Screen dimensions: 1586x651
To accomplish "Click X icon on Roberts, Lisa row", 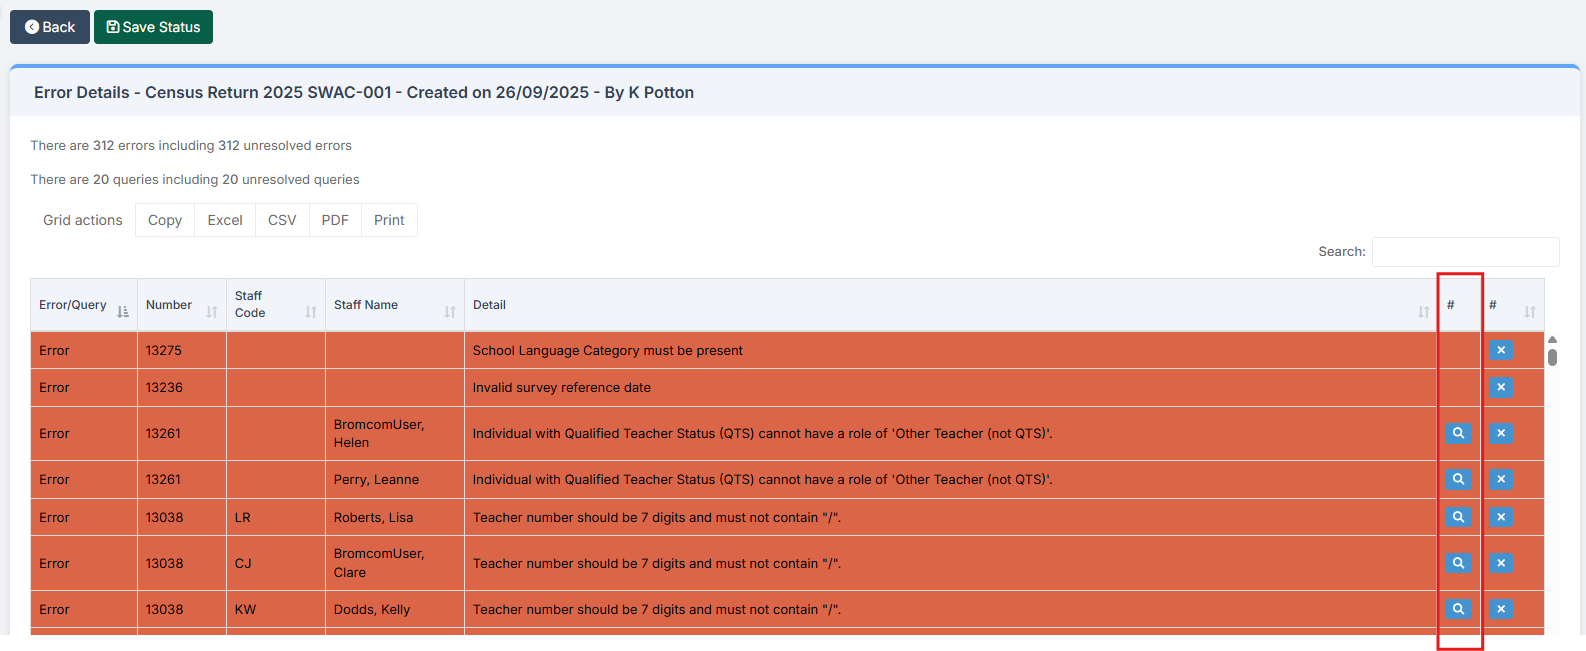I will click(x=1500, y=517).
